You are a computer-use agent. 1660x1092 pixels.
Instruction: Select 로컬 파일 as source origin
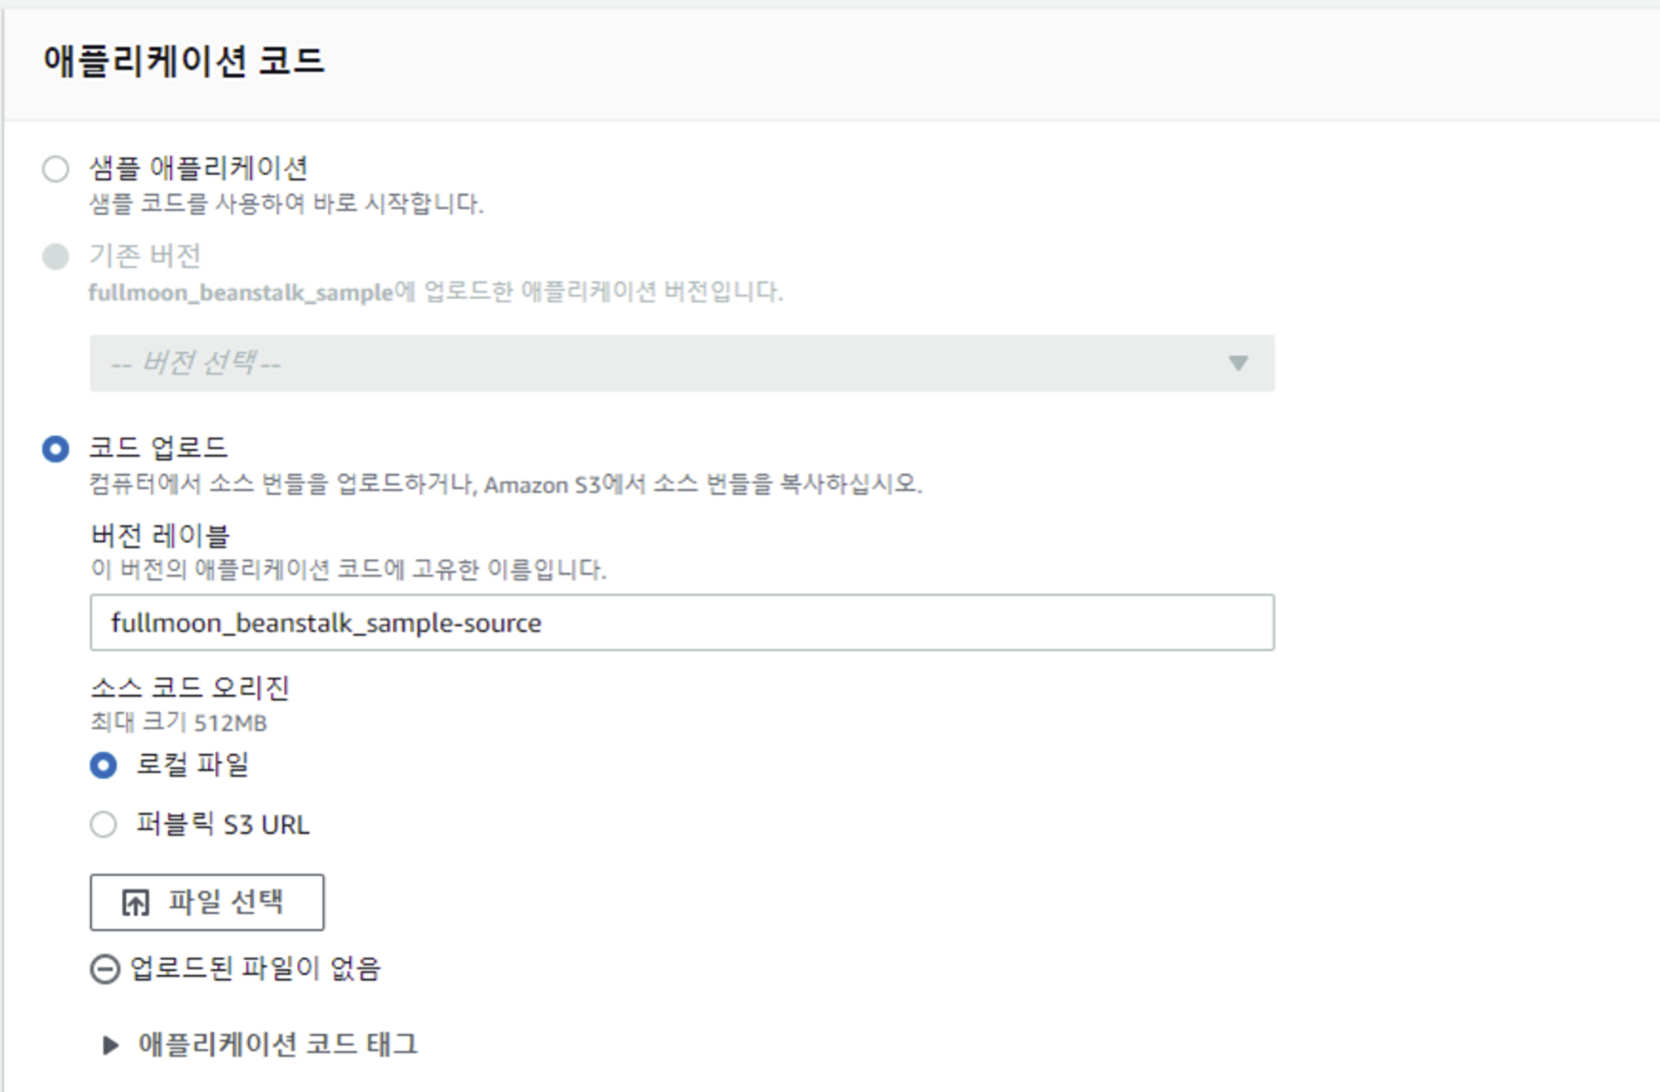coord(103,766)
